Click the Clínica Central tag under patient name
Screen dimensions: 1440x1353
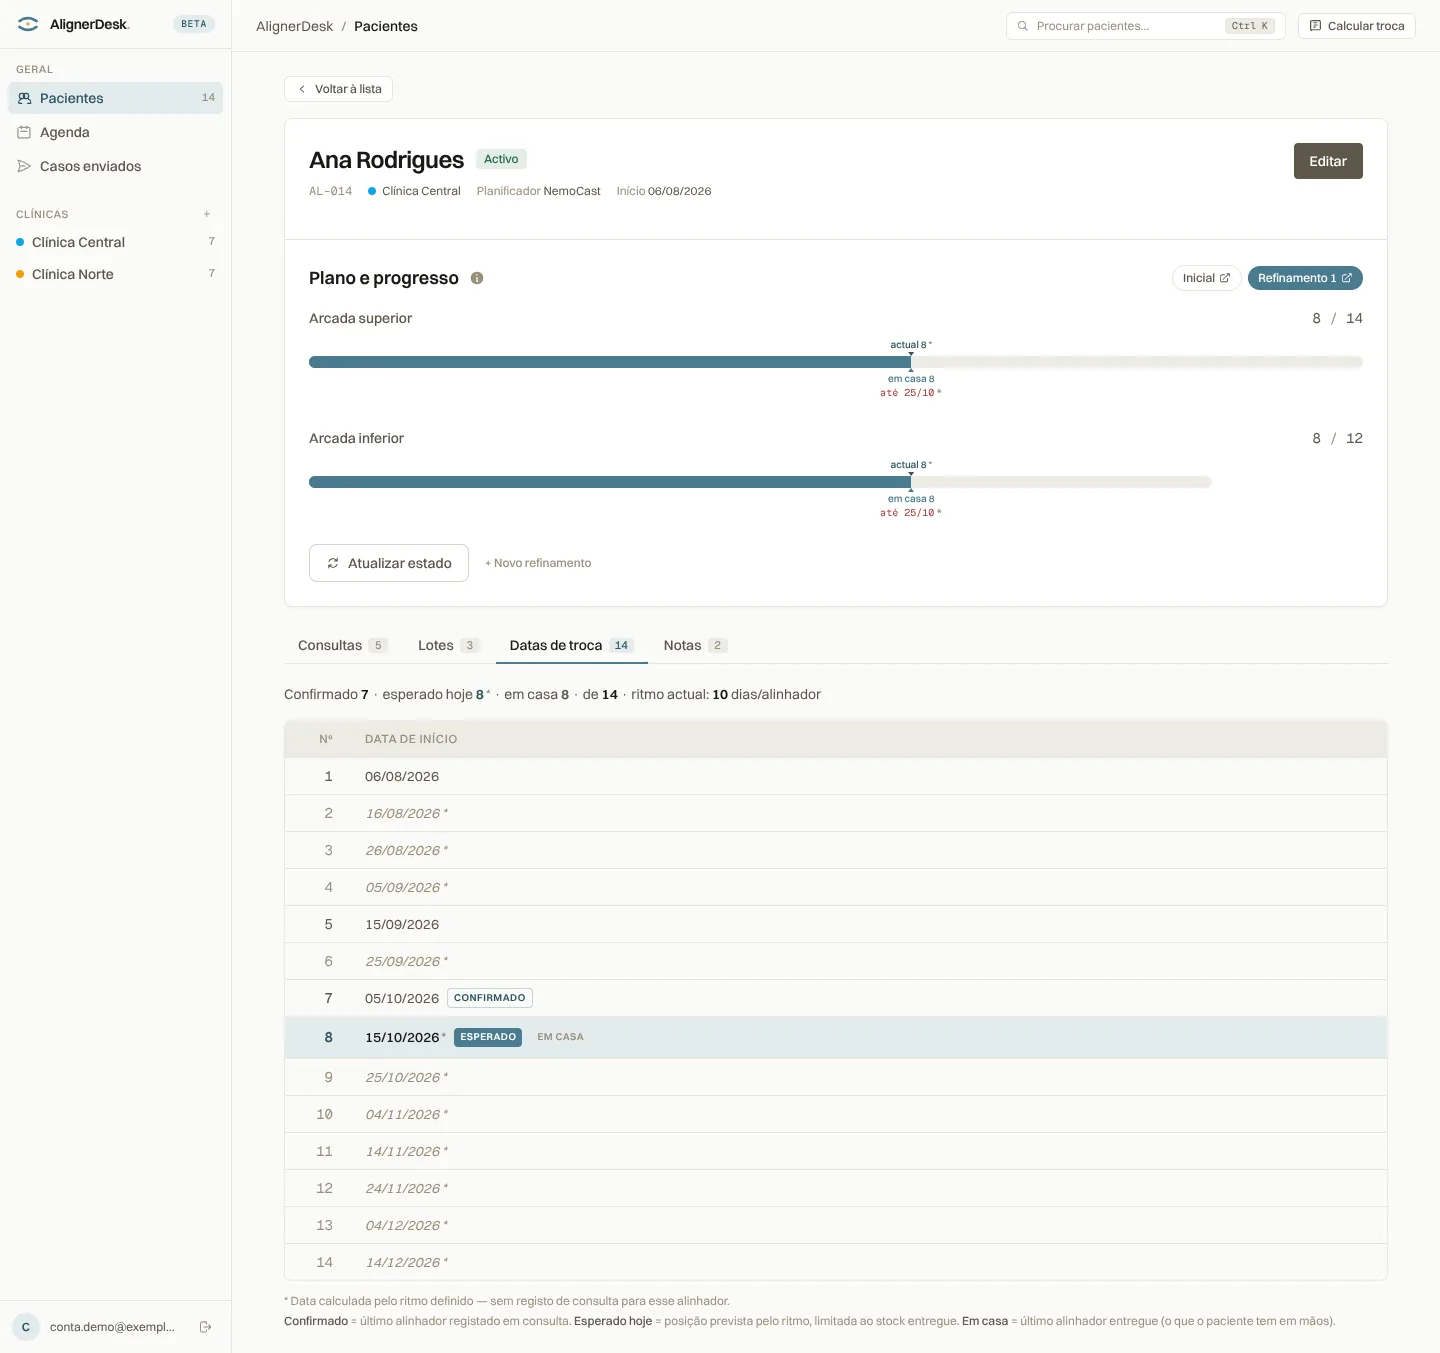pyautogui.click(x=414, y=191)
